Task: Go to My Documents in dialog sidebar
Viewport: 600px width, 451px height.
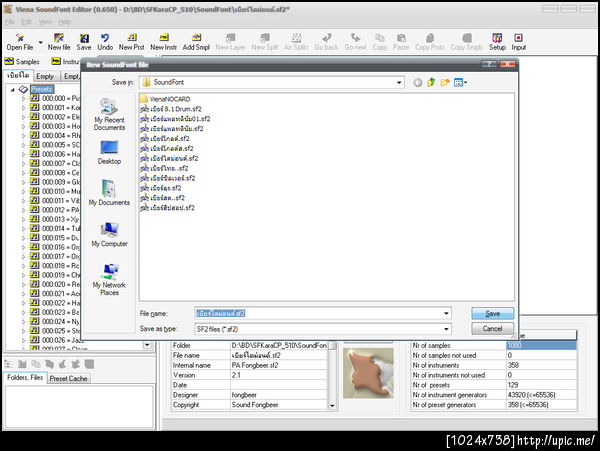Action: click(109, 192)
